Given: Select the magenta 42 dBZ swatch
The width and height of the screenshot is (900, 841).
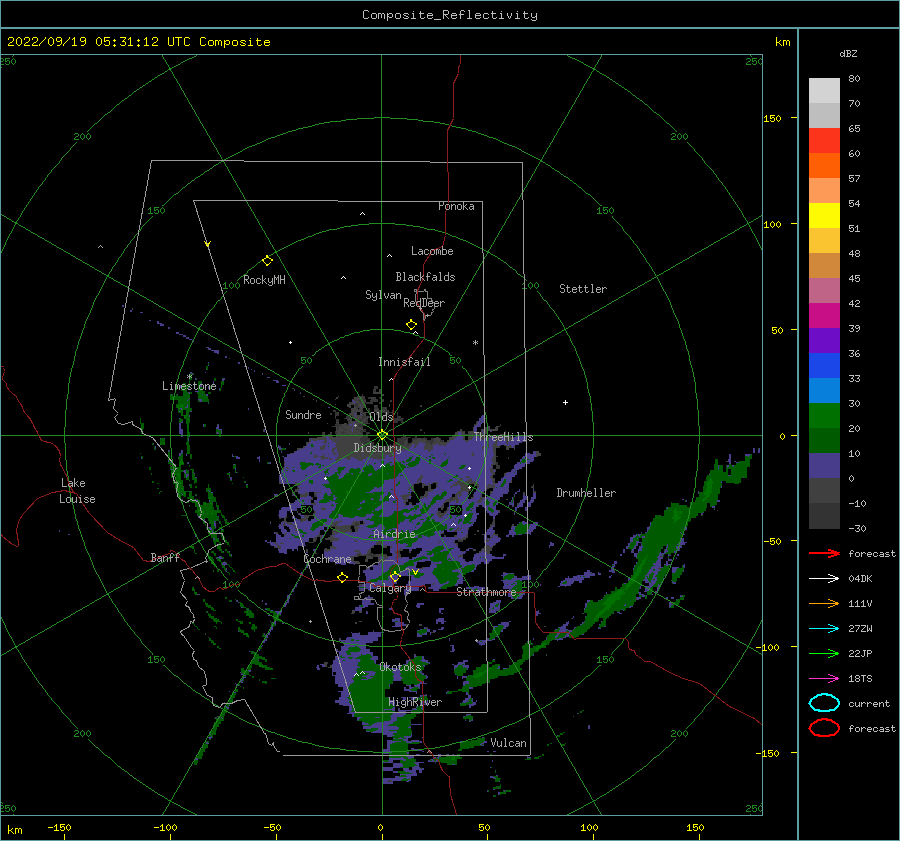Looking at the screenshot, I should 824,316.
